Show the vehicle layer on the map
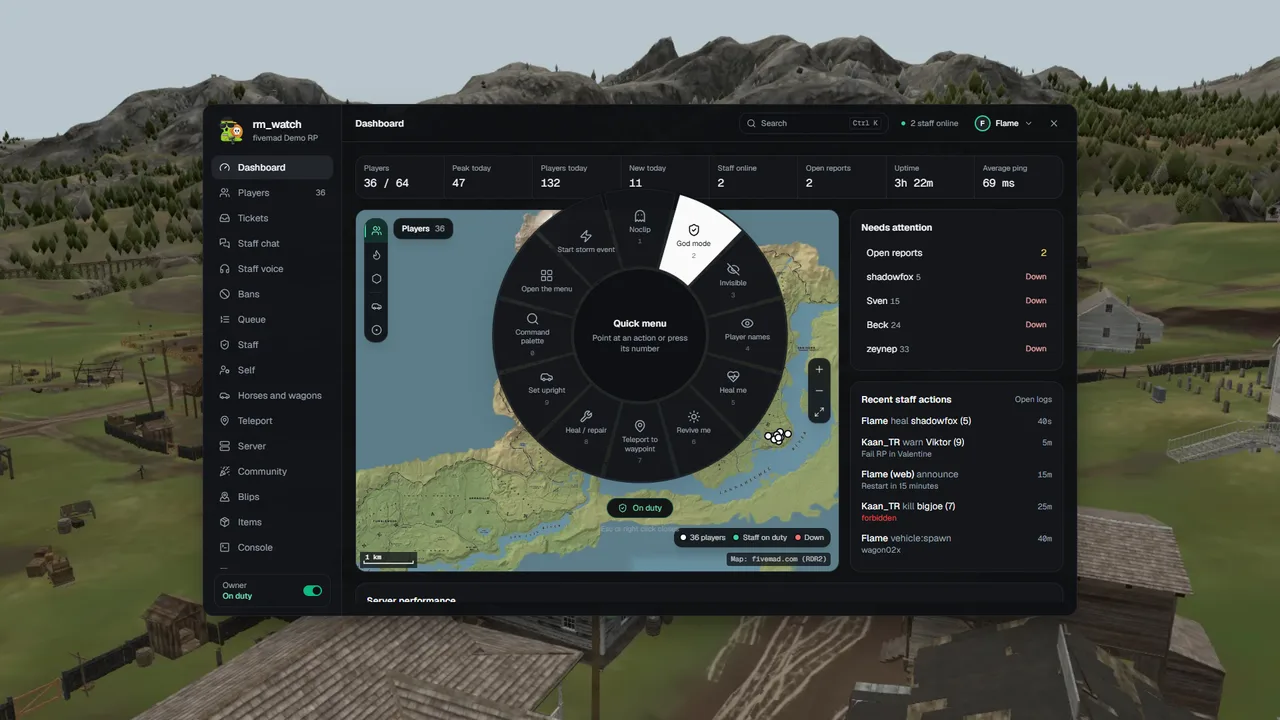Image resolution: width=1280 pixels, height=720 pixels. [x=376, y=305]
